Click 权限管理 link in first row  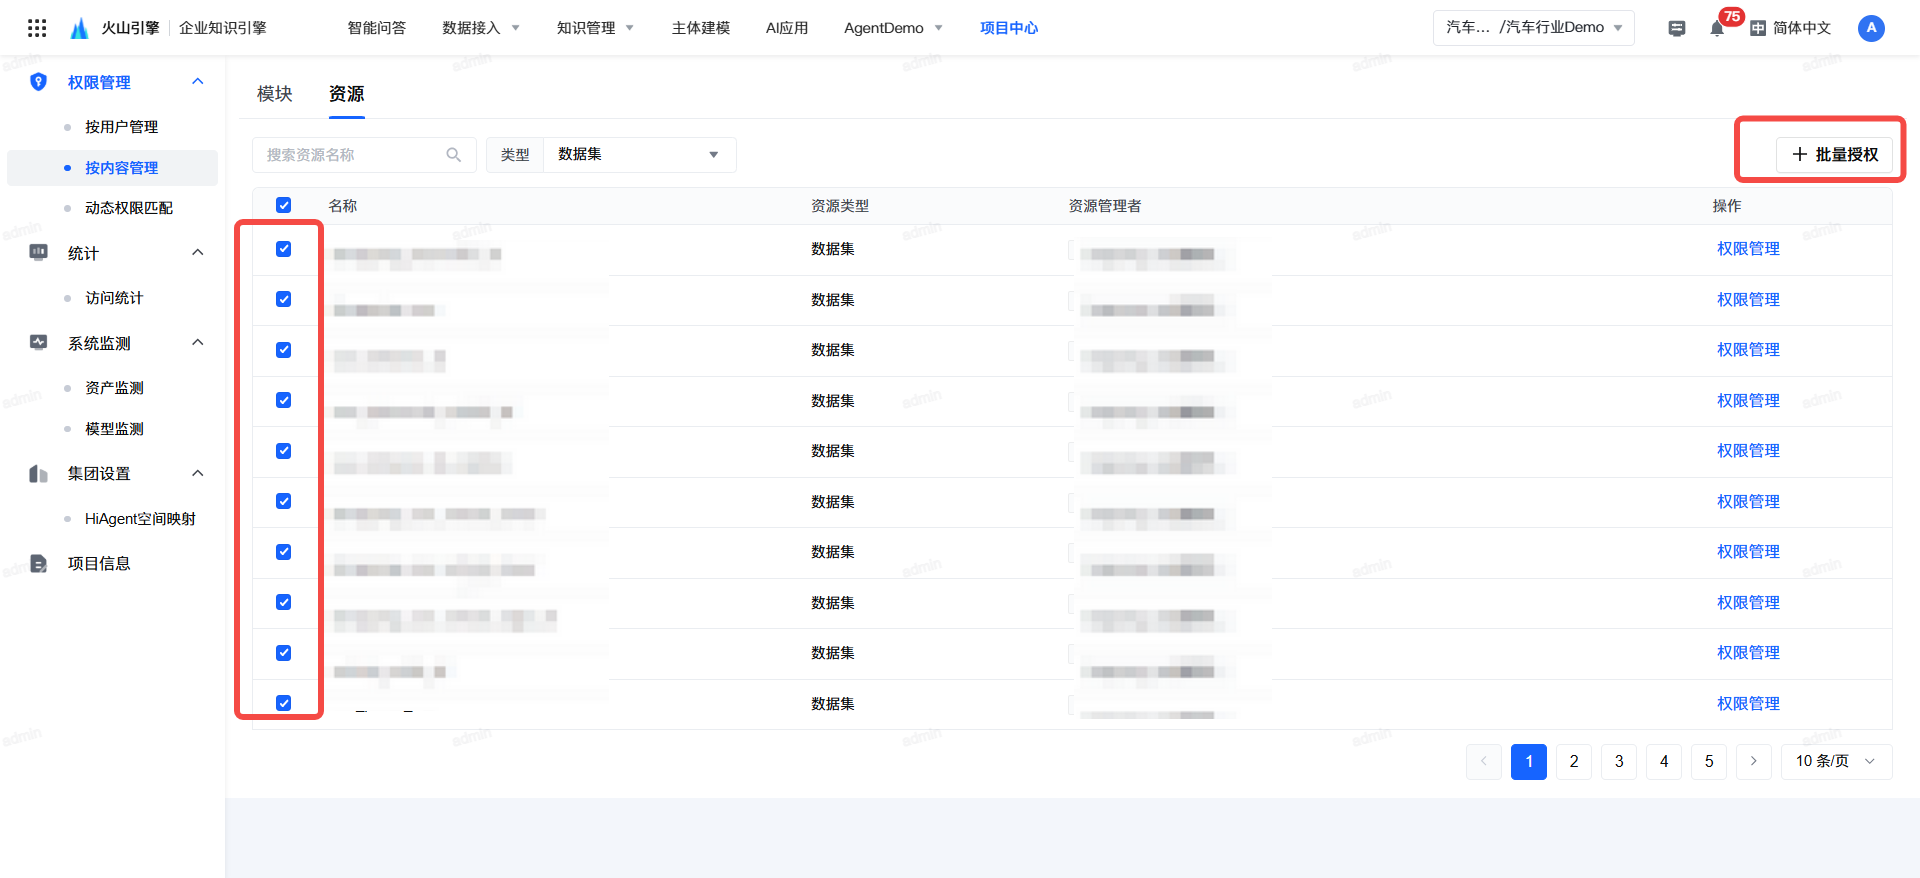coord(1747,249)
